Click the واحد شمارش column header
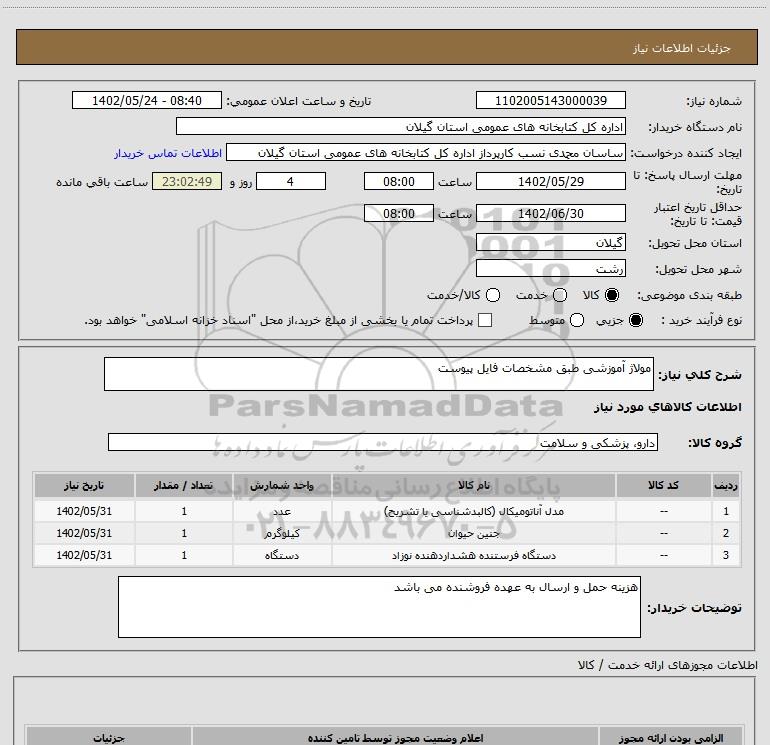Screen dimensions: 770x745 pos(282,485)
